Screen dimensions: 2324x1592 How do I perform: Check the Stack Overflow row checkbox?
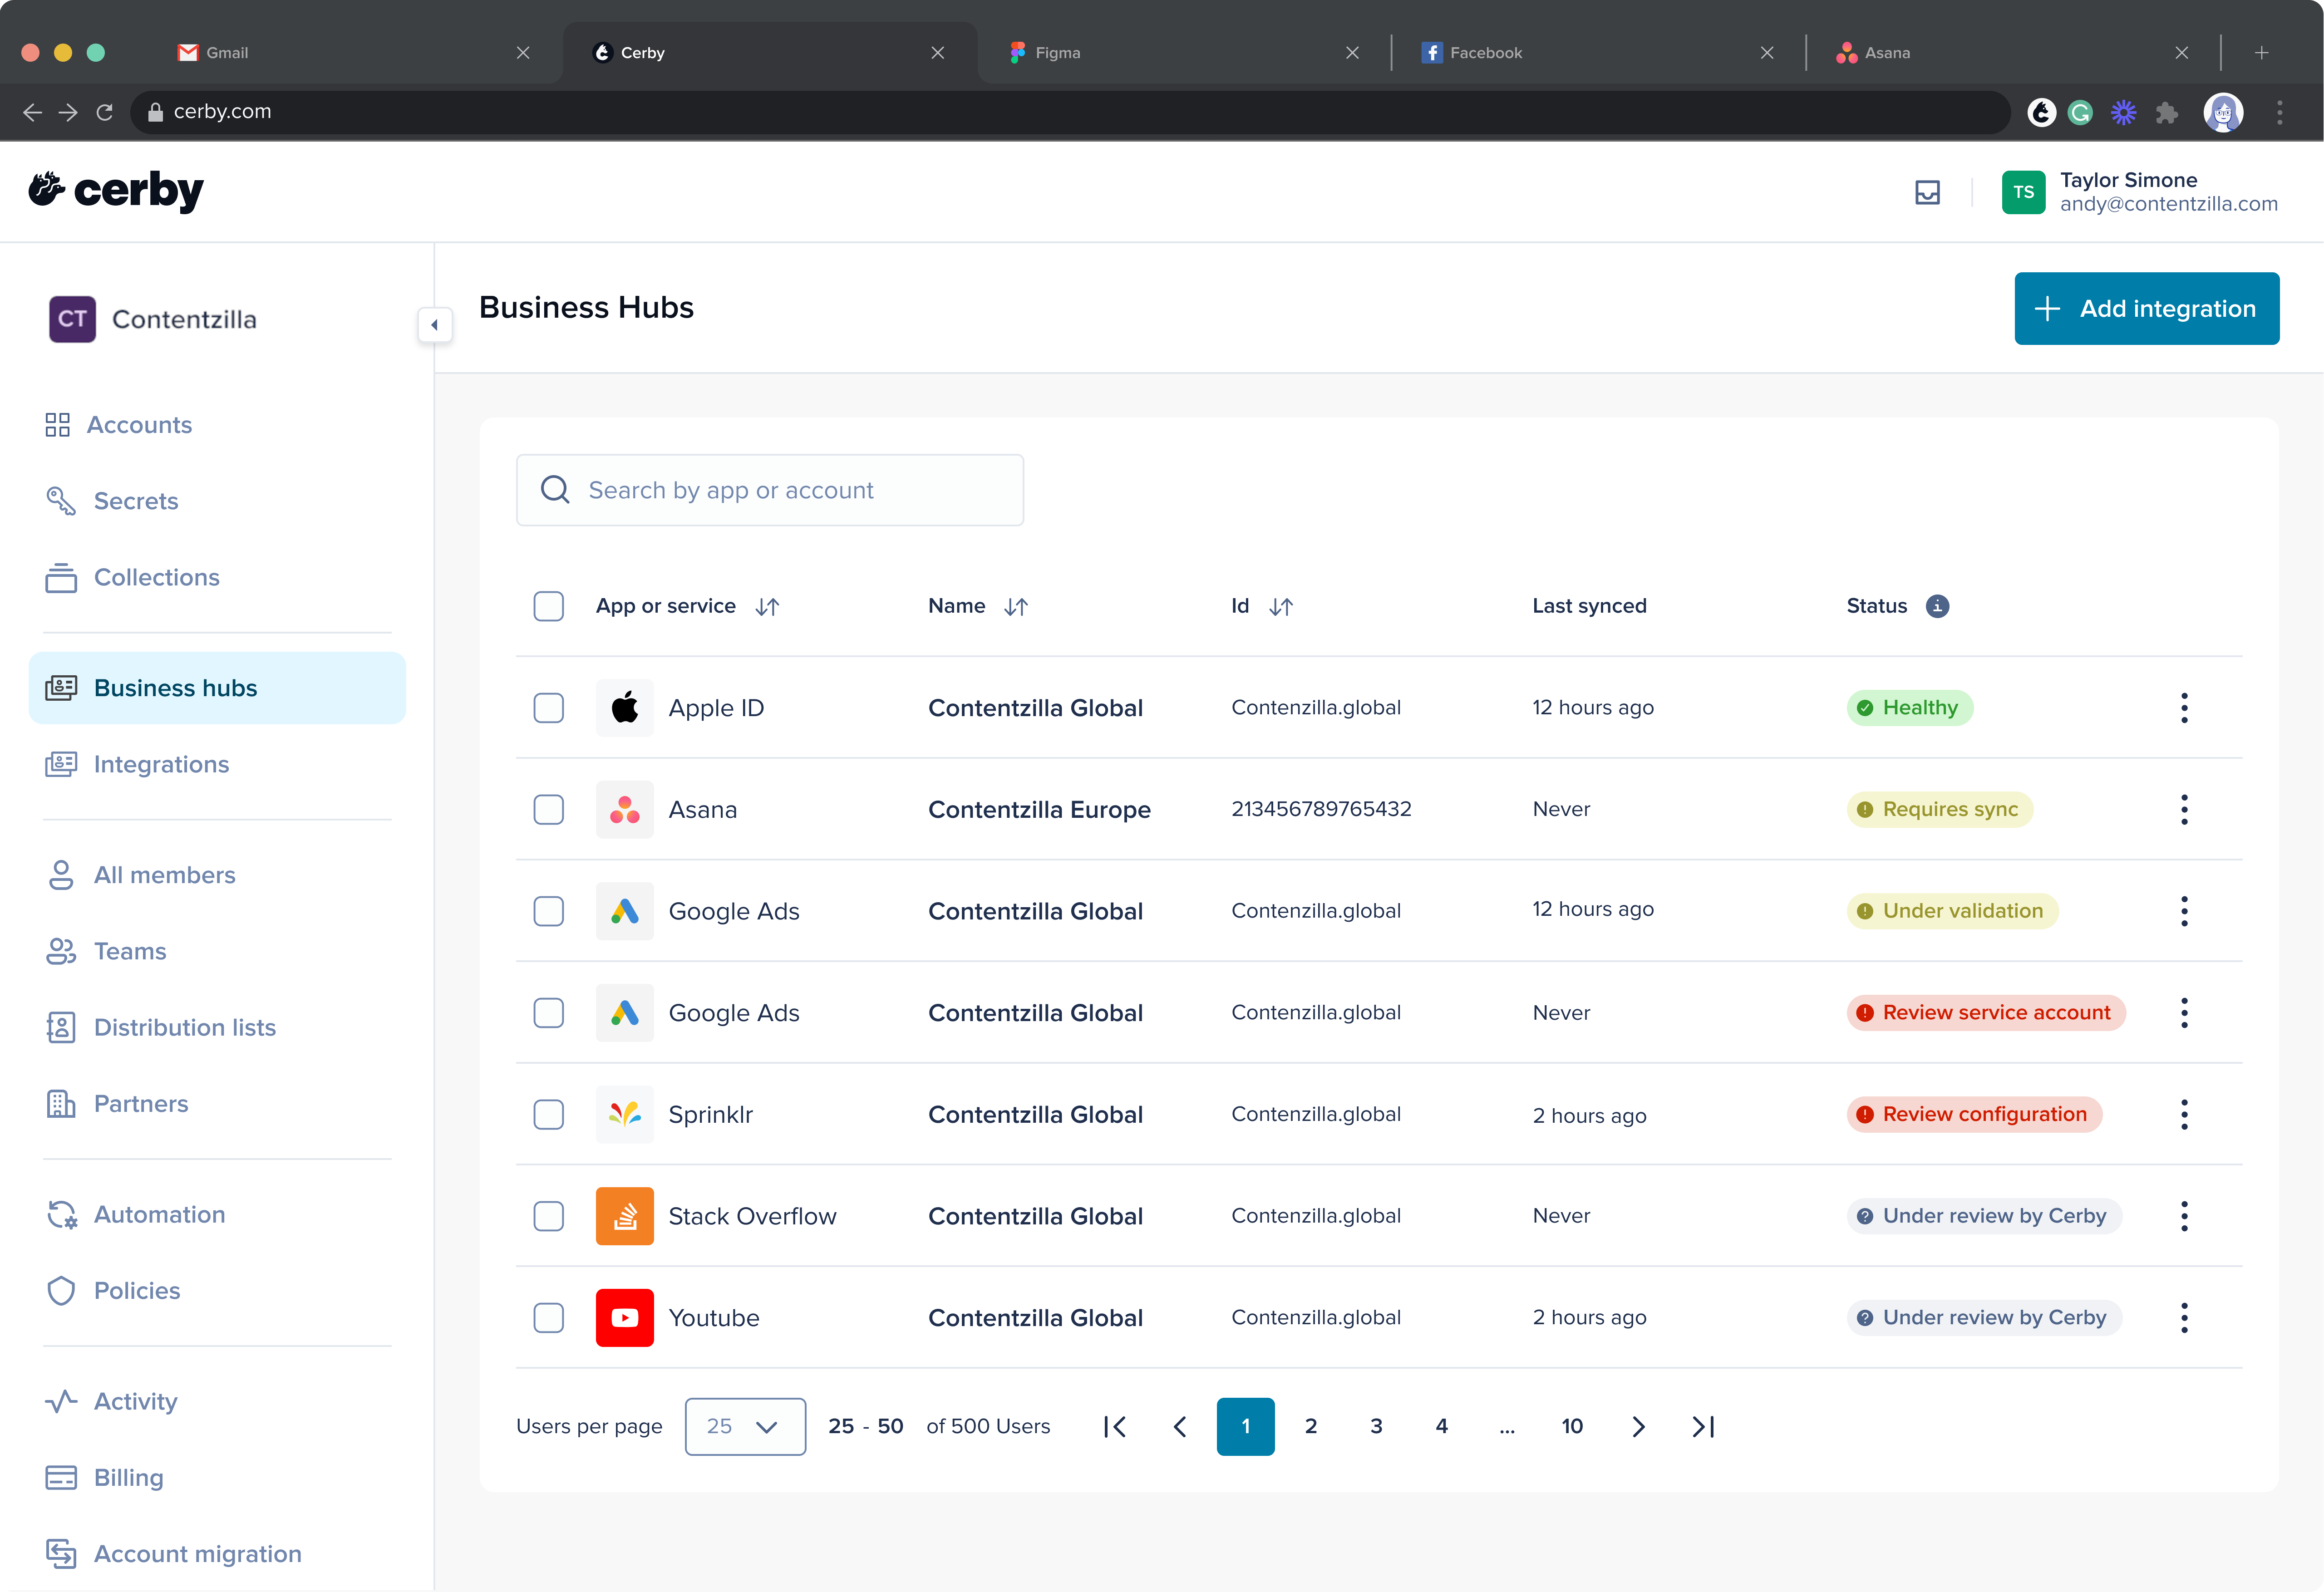549,1216
